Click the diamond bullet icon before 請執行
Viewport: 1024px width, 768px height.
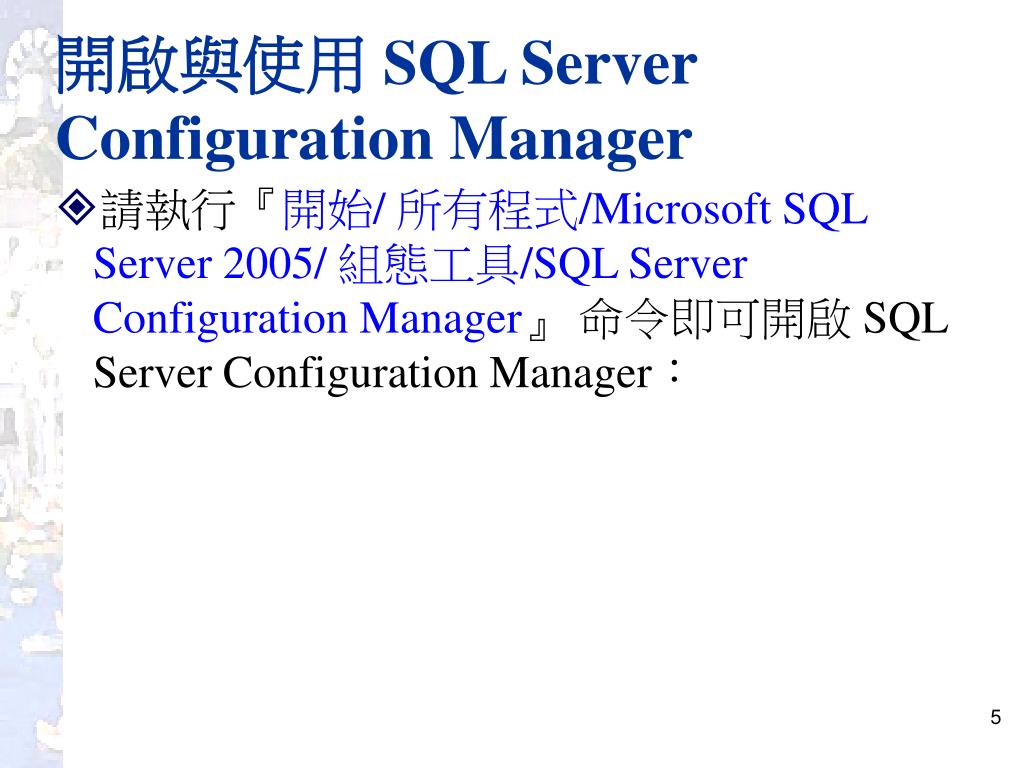(76, 206)
